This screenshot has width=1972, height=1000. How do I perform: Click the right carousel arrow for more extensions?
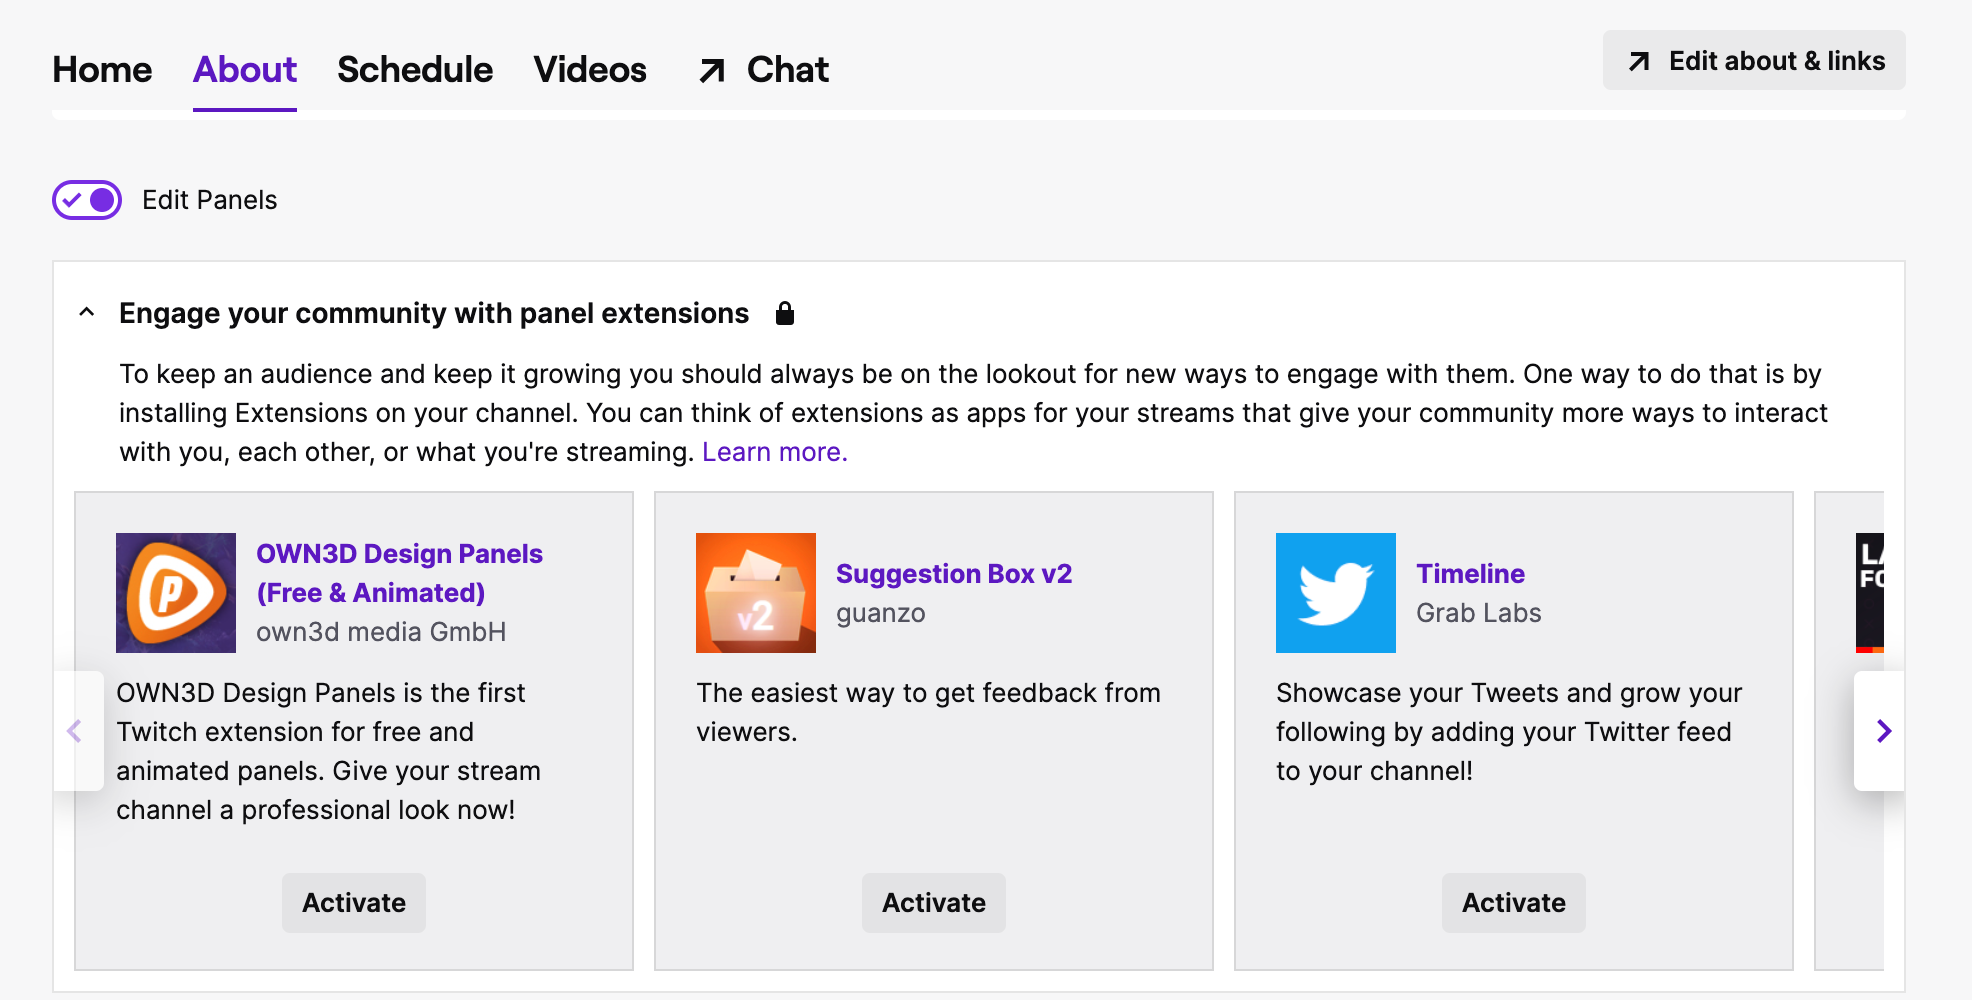coord(1884,732)
